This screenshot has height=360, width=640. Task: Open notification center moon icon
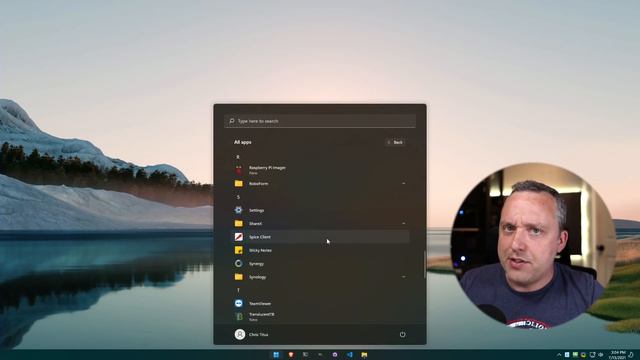(631, 355)
